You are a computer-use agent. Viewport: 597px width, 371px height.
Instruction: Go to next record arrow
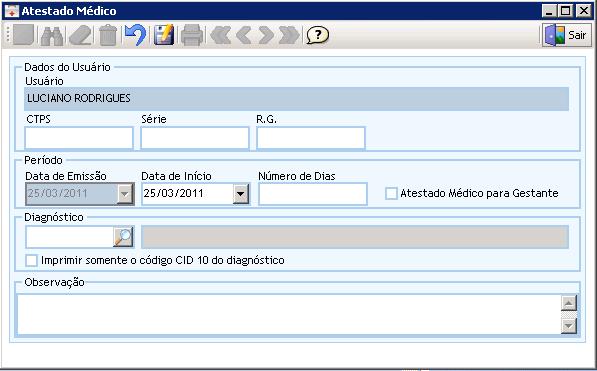click(266, 35)
